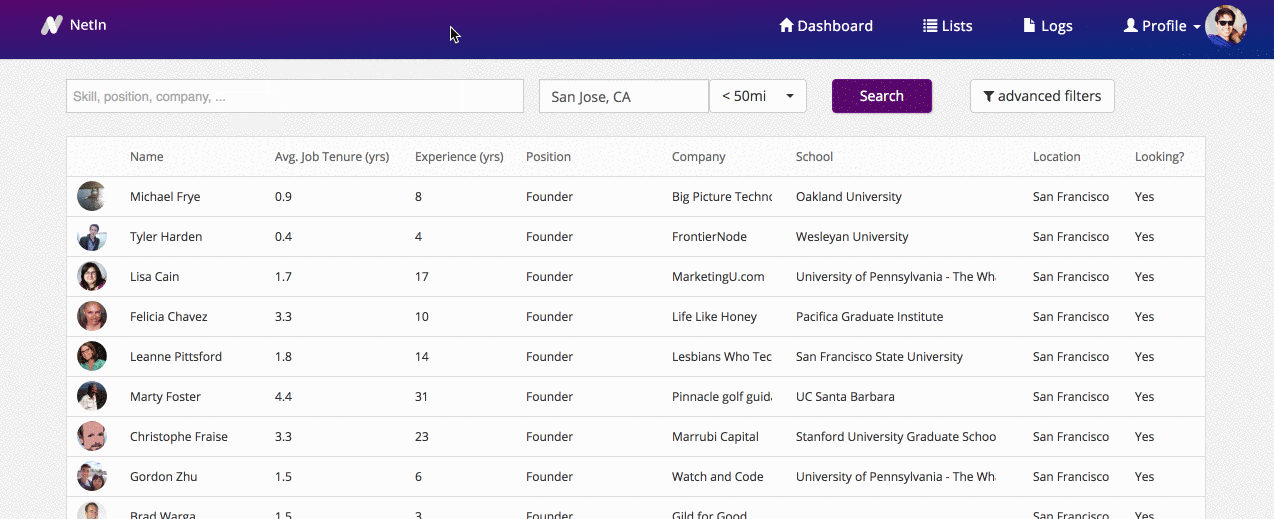The width and height of the screenshot is (1274, 519).
Task: Select Felicia Chavez's avatar image
Action: click(92, 317)
